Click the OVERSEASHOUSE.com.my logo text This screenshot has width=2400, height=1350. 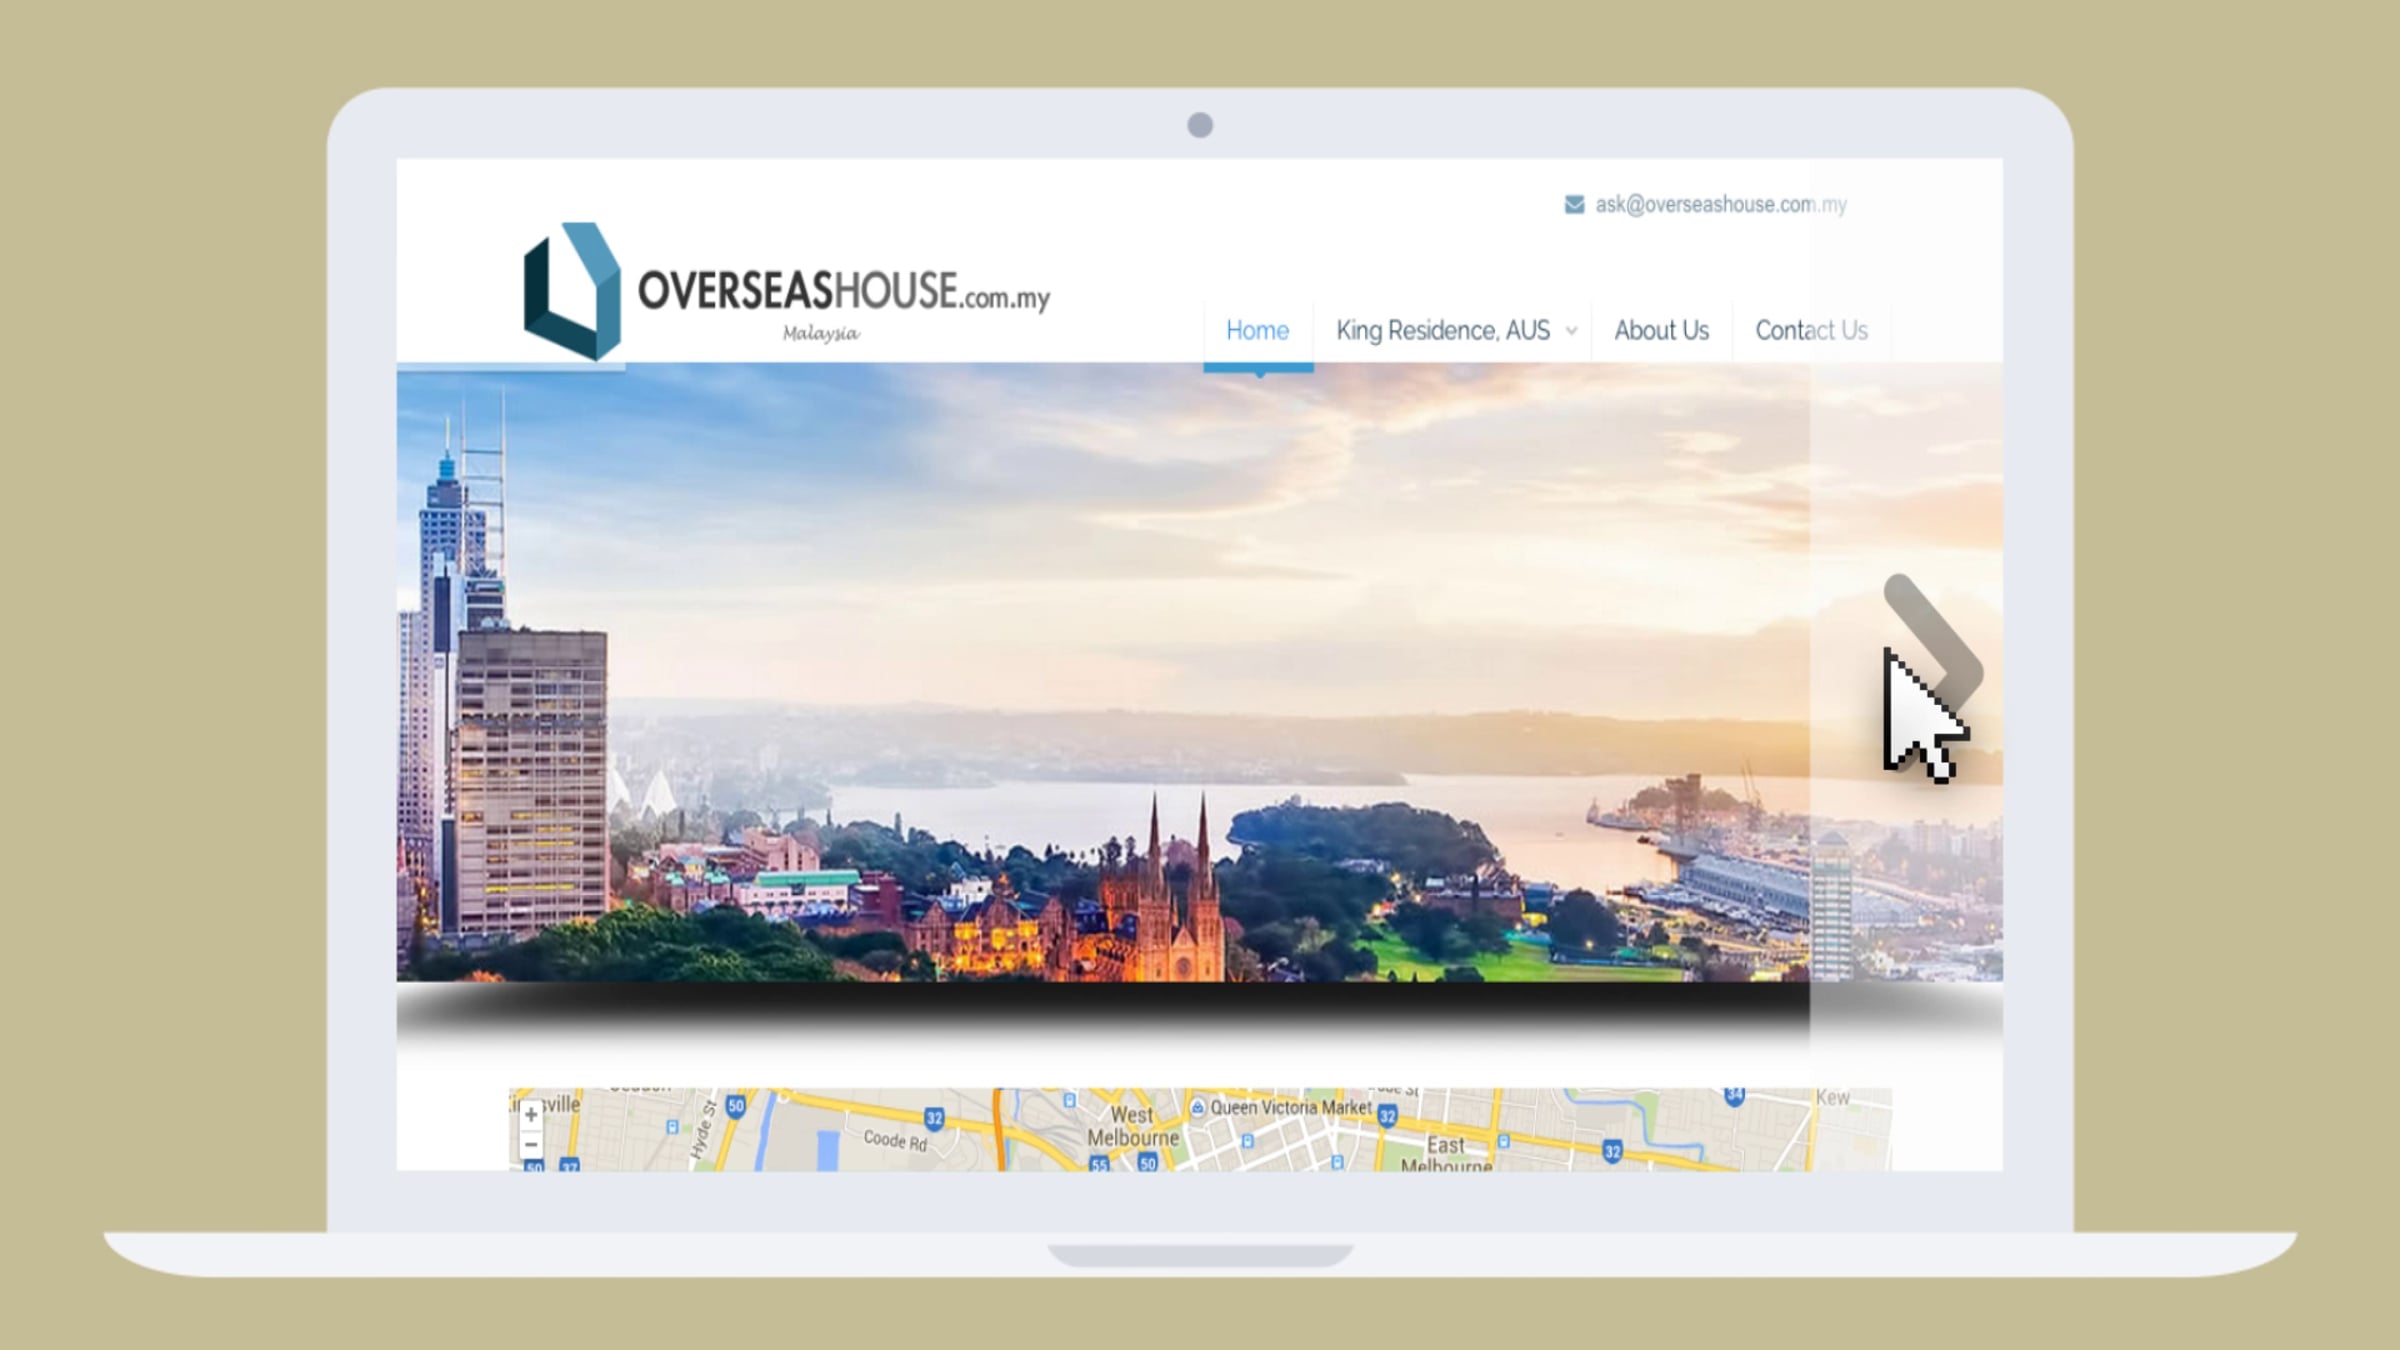(843, 291)
